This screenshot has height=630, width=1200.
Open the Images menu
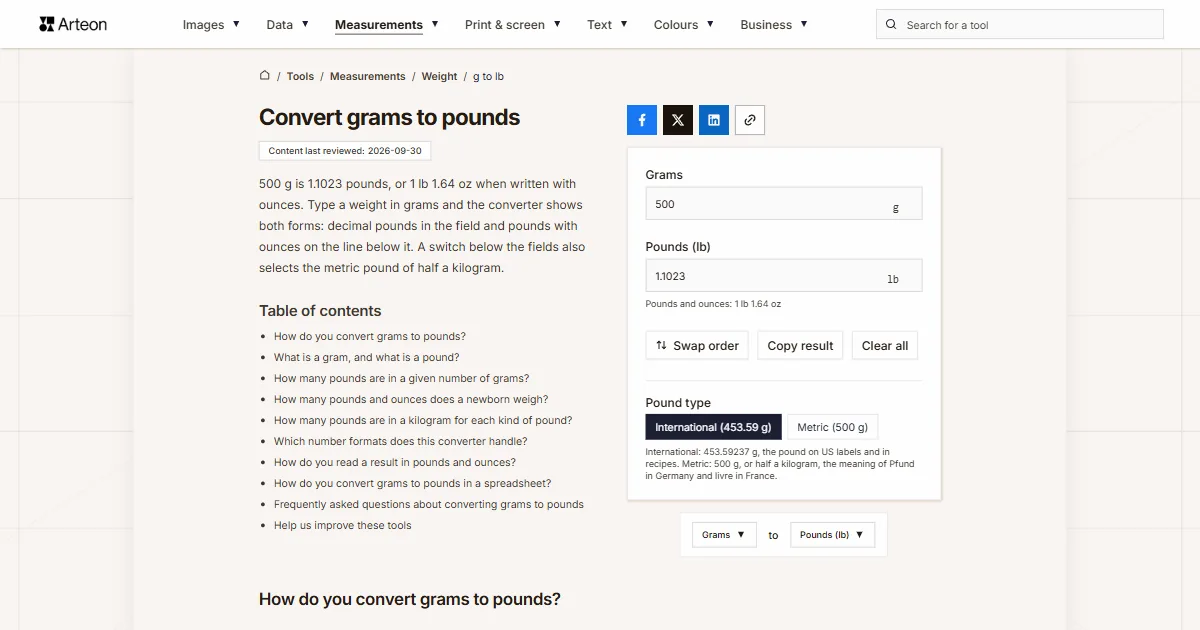[x=211, y=25]
